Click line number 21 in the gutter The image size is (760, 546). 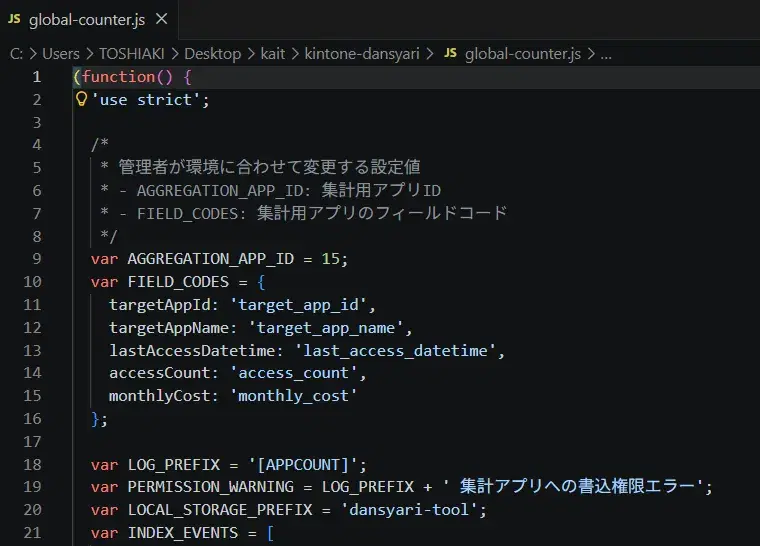(32, 532)
